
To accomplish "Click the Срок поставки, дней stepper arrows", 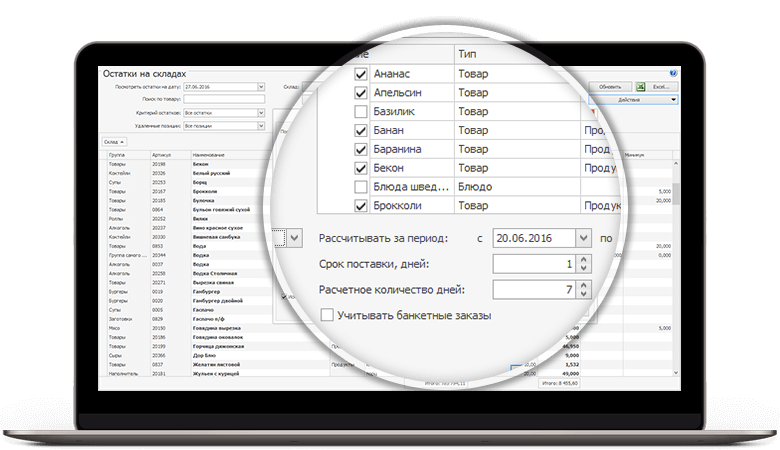I will pyautogui.click(x=583, y=265).
